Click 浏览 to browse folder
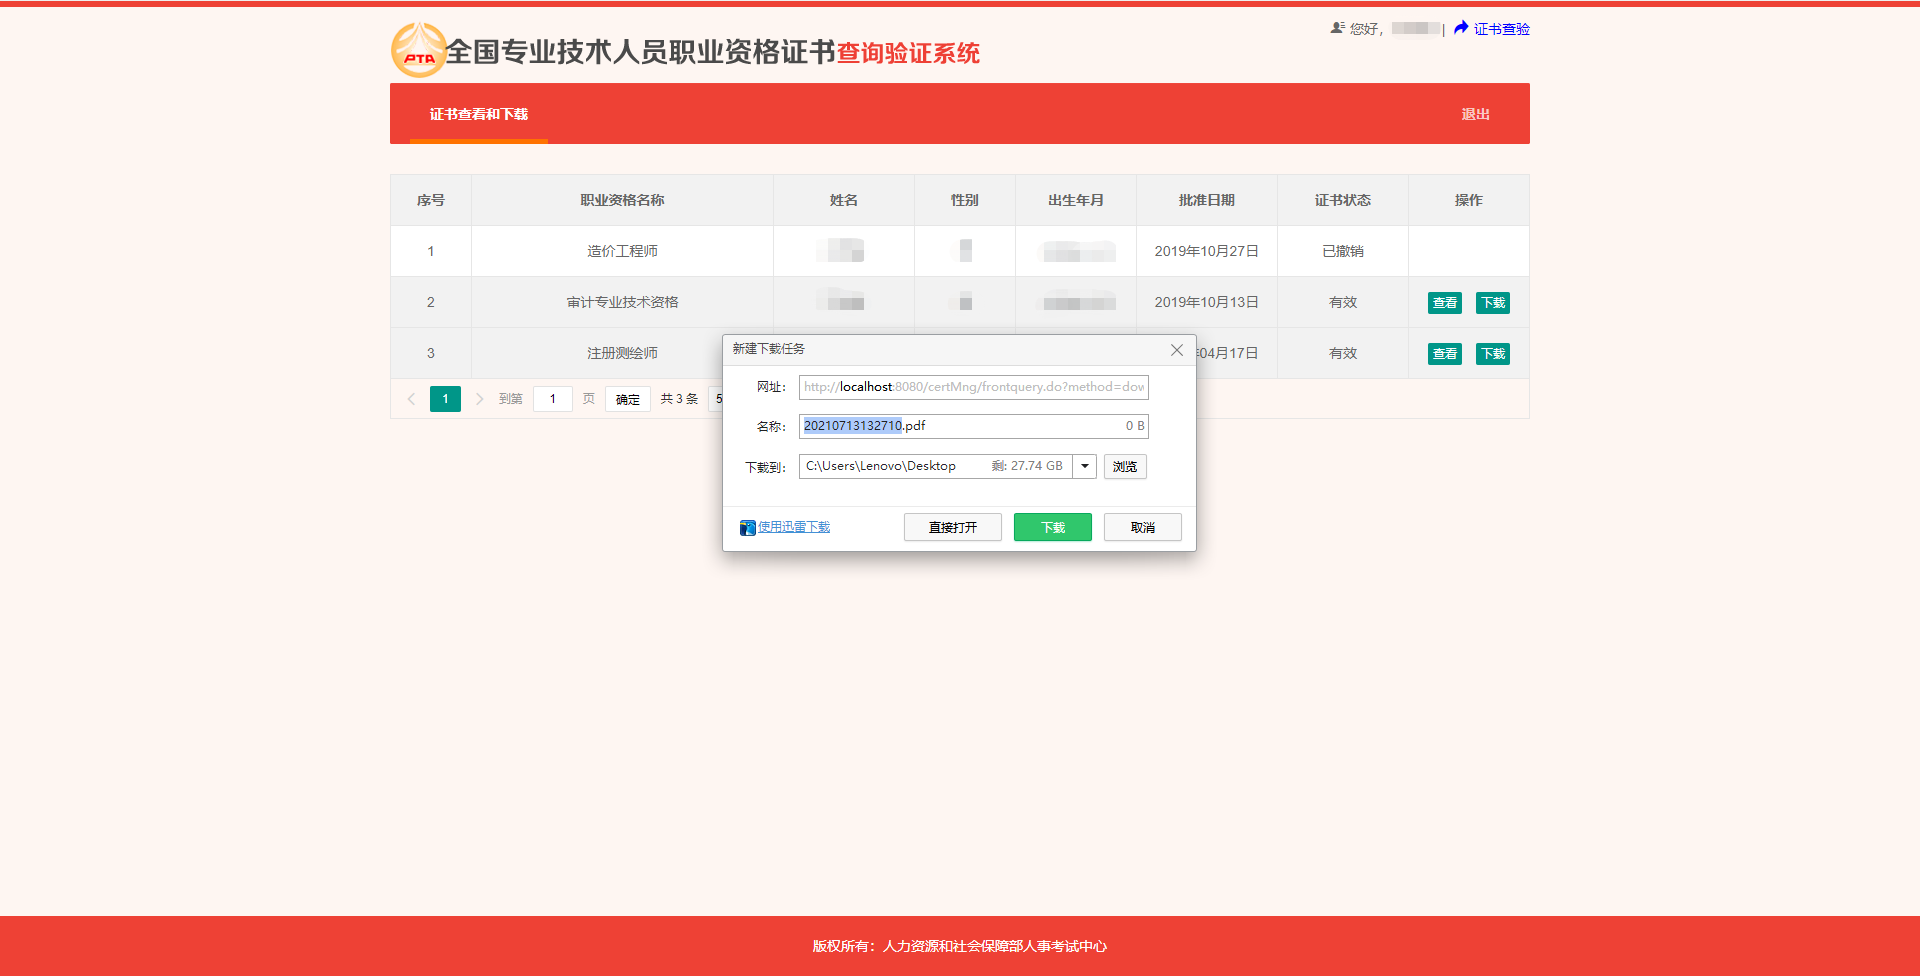 1125,467
